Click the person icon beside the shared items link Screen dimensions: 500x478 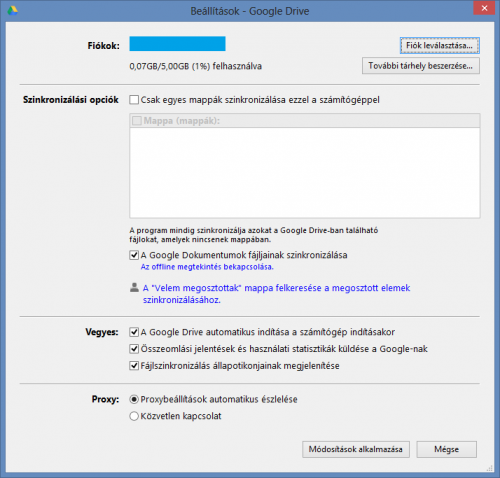pyautogui.click(x=134, y=287)
